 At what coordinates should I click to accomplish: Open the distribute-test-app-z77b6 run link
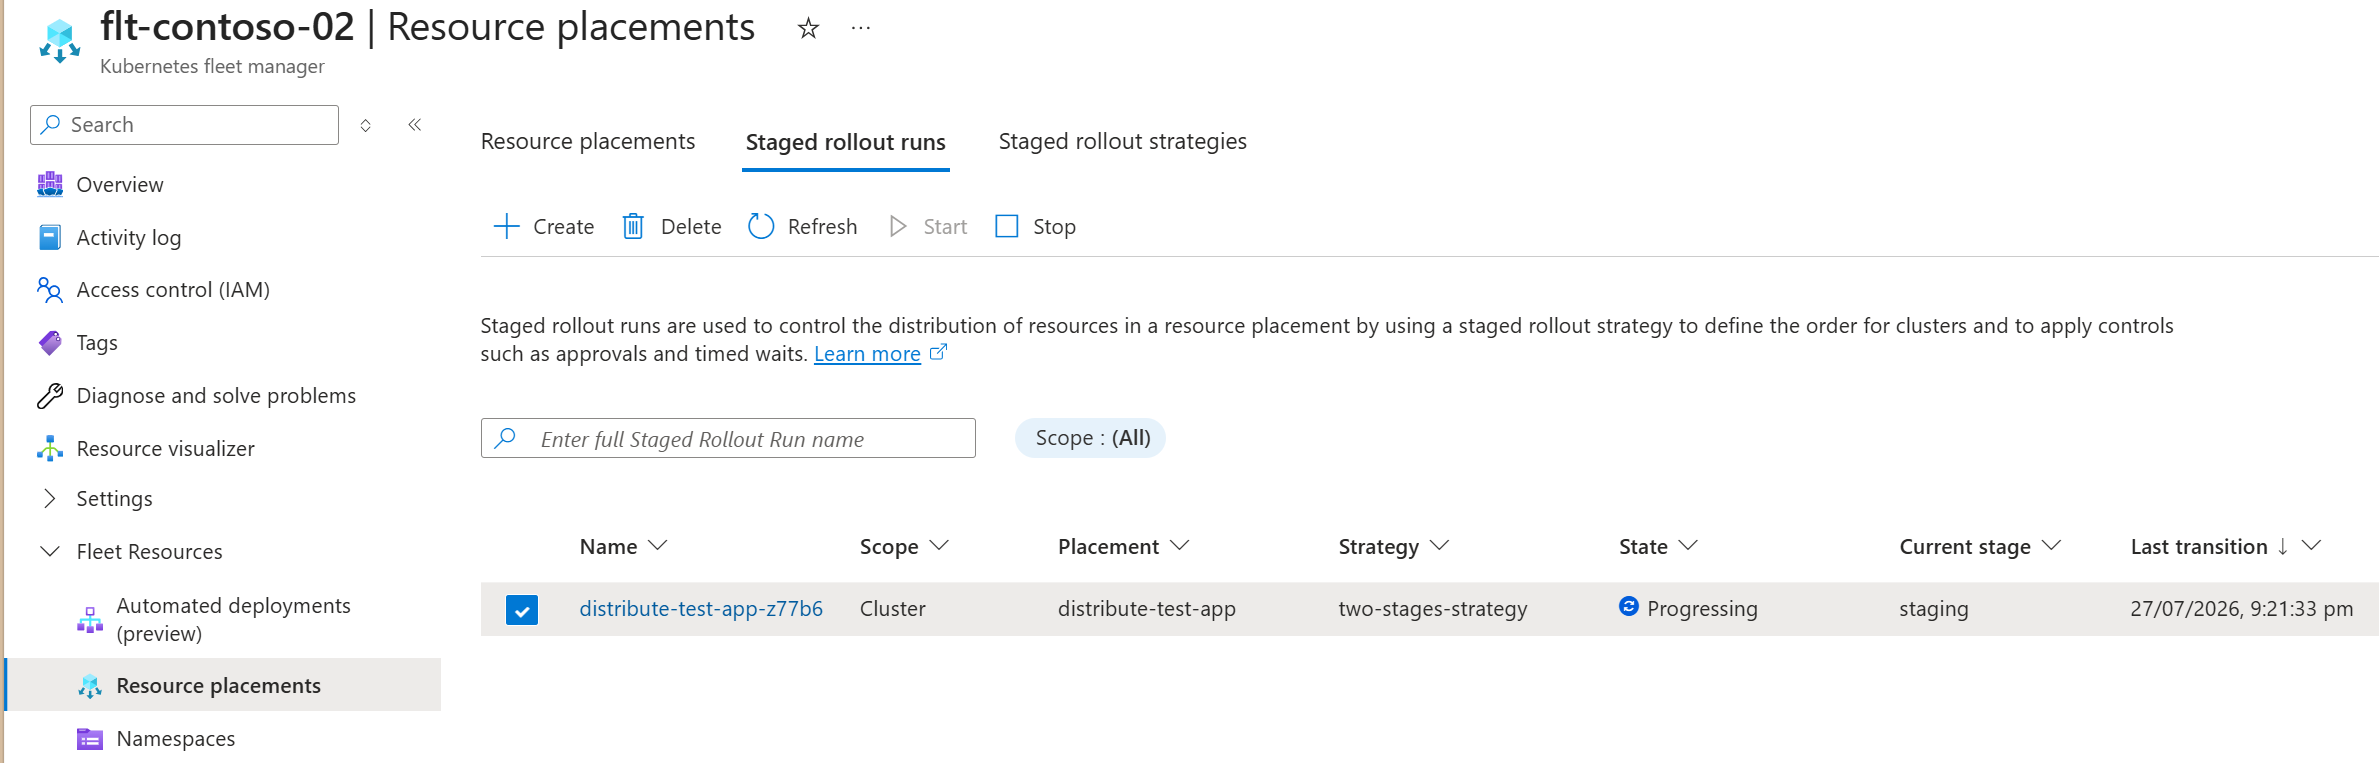(701, 609)
